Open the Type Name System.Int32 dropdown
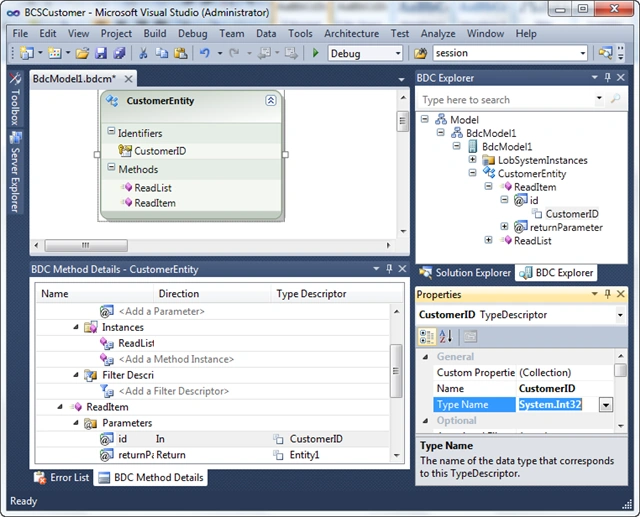 coord(606,405)
